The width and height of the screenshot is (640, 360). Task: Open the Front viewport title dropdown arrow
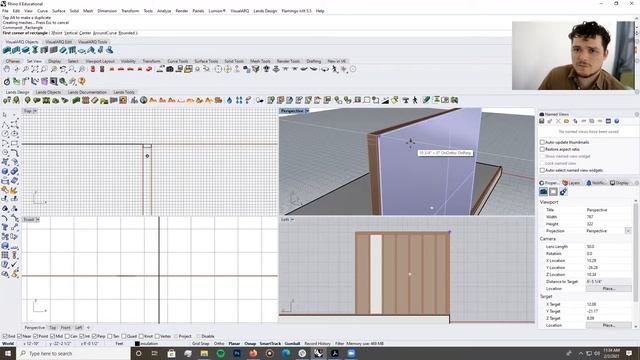click(x=37, y=220)
